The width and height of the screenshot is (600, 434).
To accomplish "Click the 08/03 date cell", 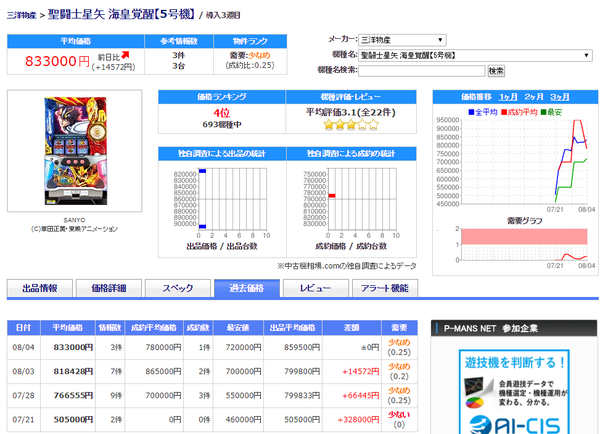I will (24, 371).
